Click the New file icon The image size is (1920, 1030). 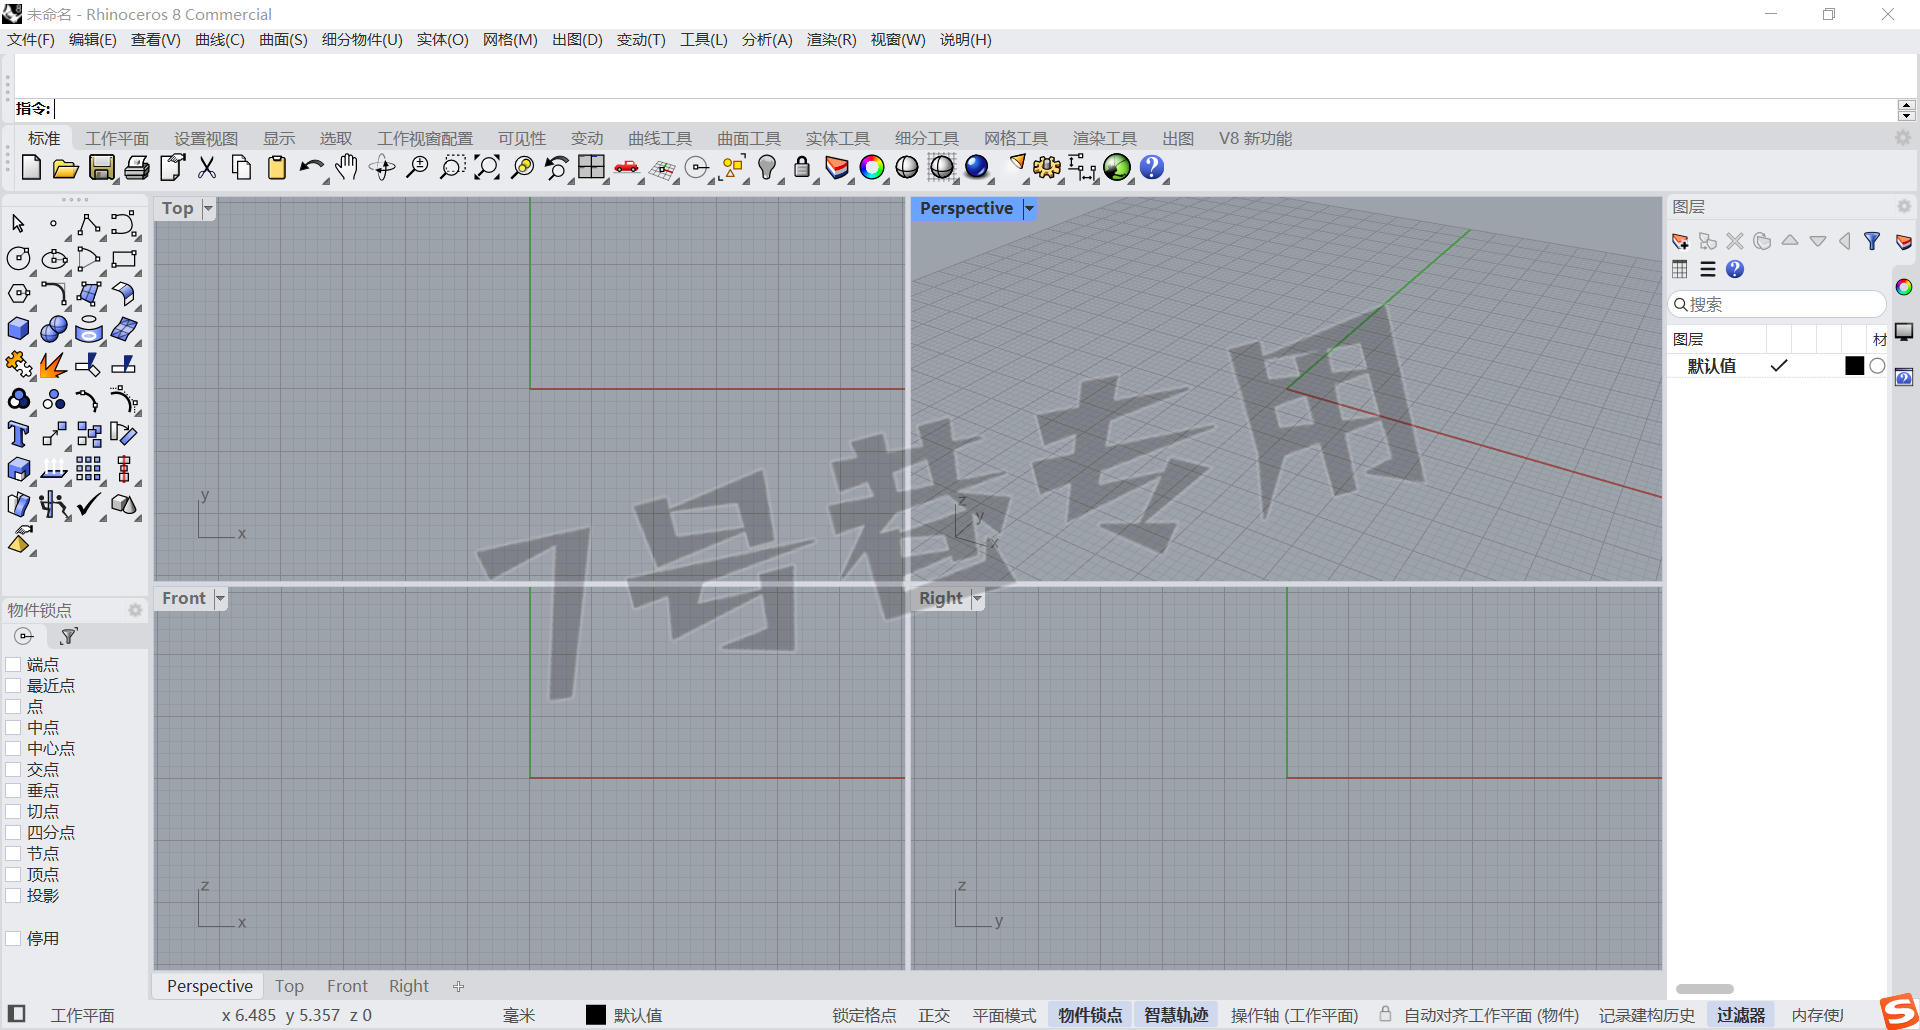click(x=31, y=168)
